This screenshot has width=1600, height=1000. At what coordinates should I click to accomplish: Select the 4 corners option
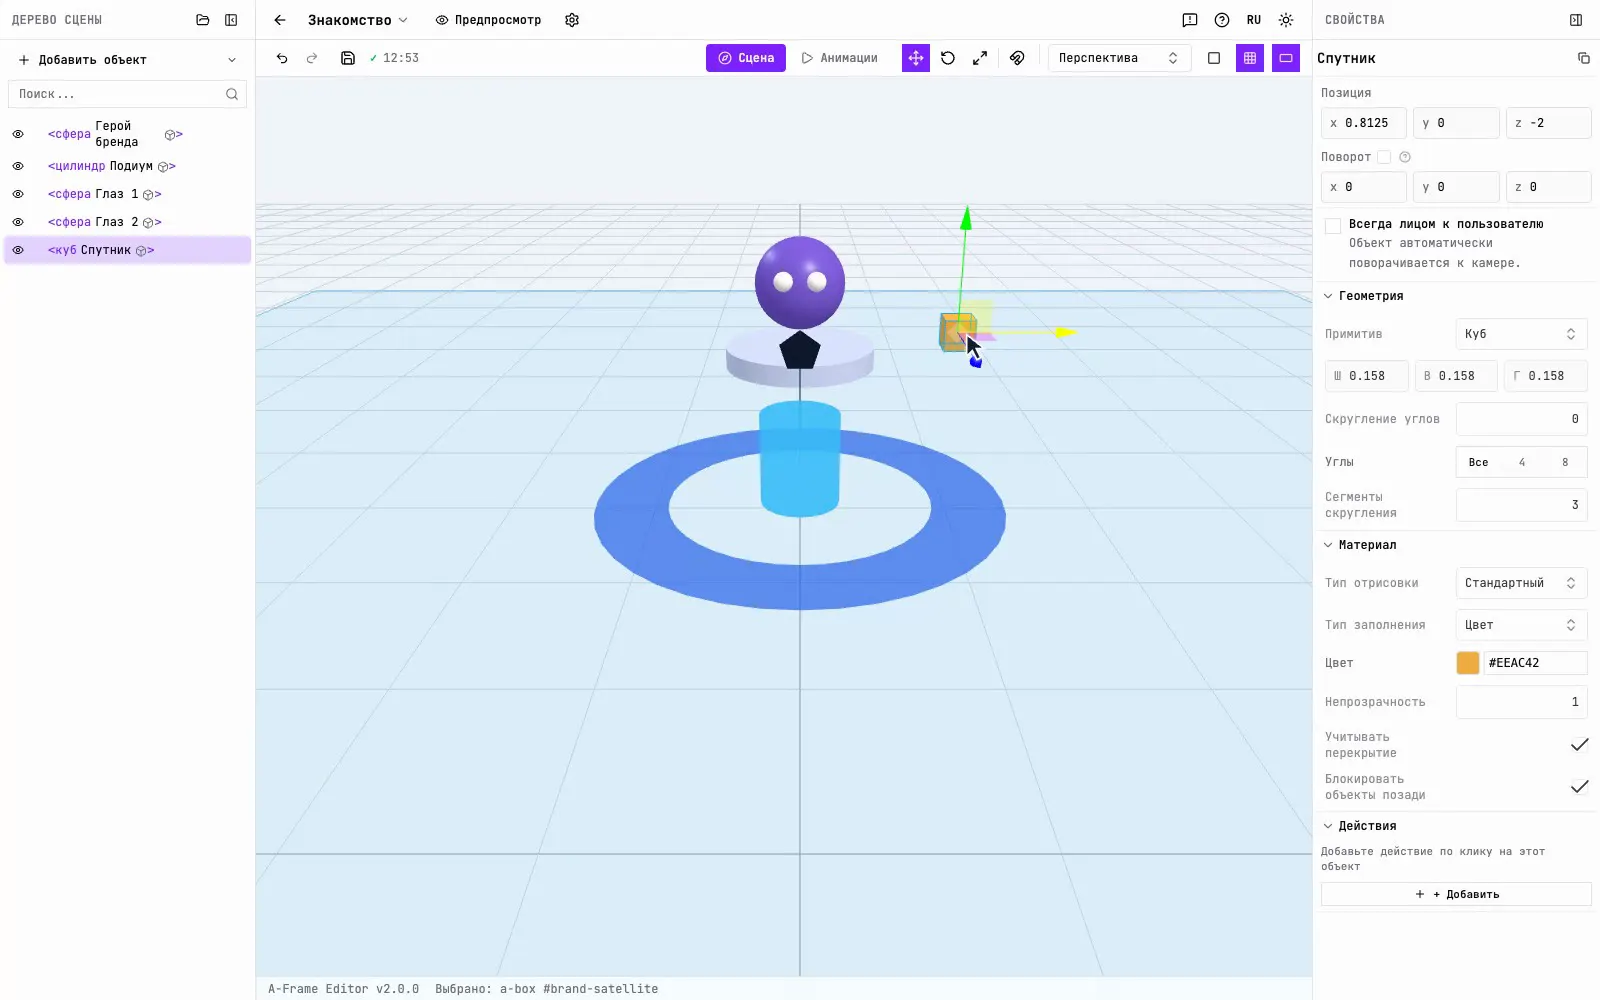click(1522, 462)
